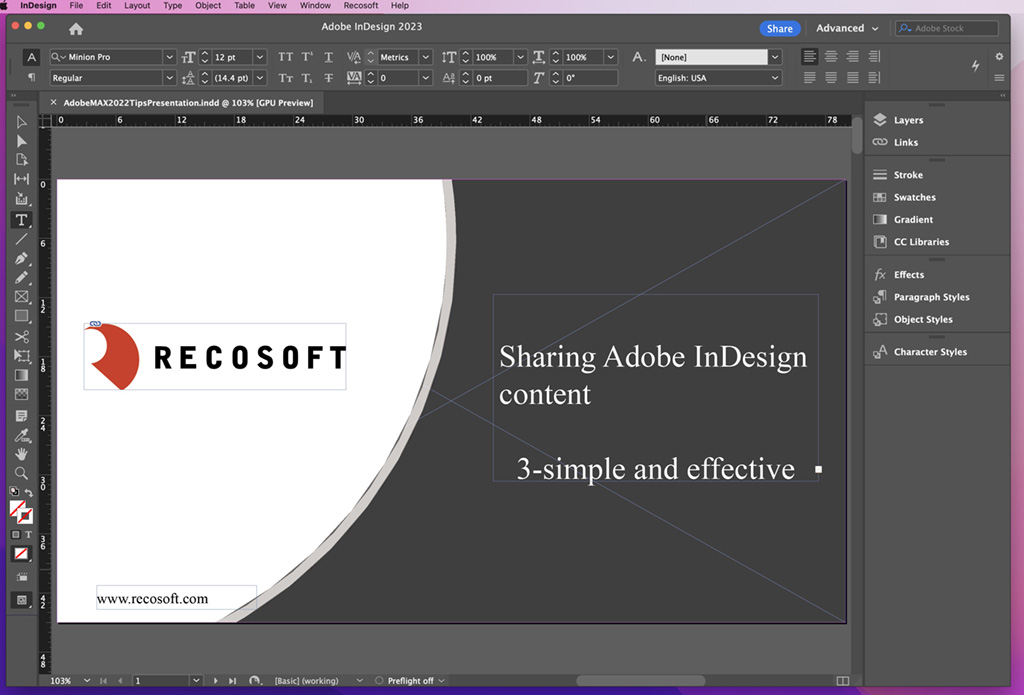This screenshot has height=695, width=1024.
Task: Open the English: USA language dropdown
Action: click(x=774, y=78)
